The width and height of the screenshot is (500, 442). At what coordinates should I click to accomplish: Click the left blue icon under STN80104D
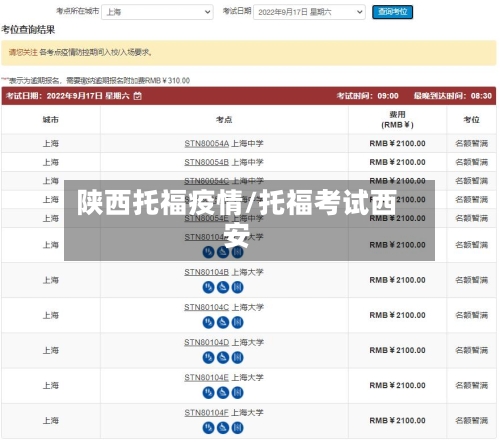click(208, 358)
